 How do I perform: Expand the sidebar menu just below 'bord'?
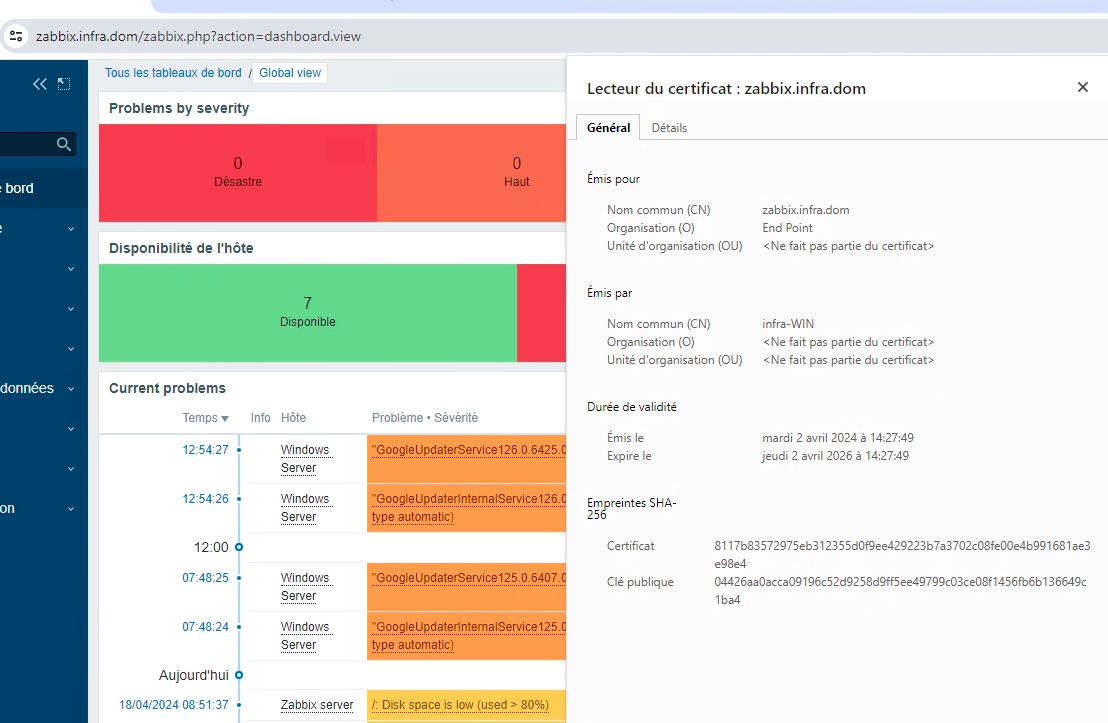71,229
